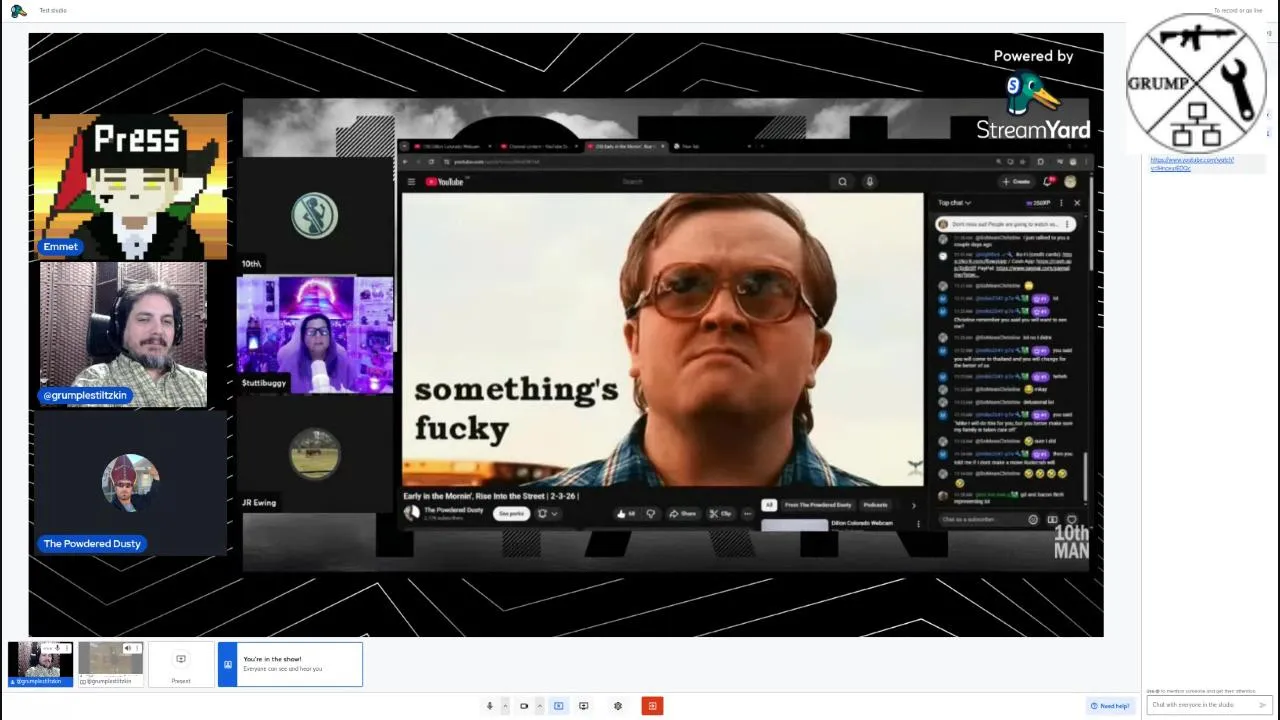Click the heart reaction in live chat
The image size is (1280, 720).
click(x=1071, y=520)
